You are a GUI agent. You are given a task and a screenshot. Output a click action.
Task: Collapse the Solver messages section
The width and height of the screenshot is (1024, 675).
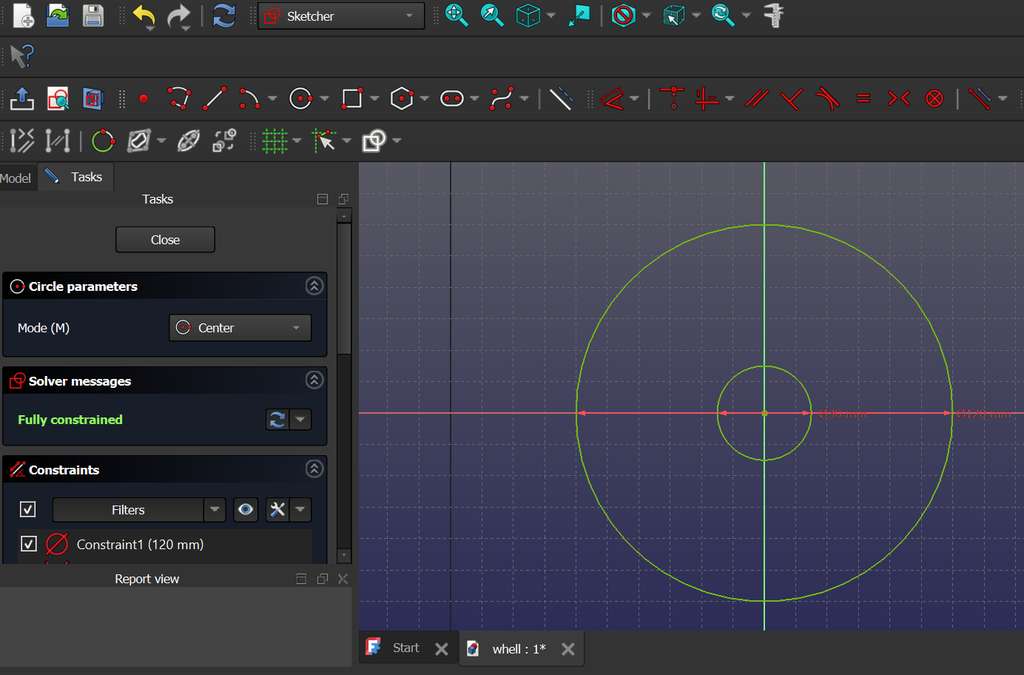pos(314,381)
